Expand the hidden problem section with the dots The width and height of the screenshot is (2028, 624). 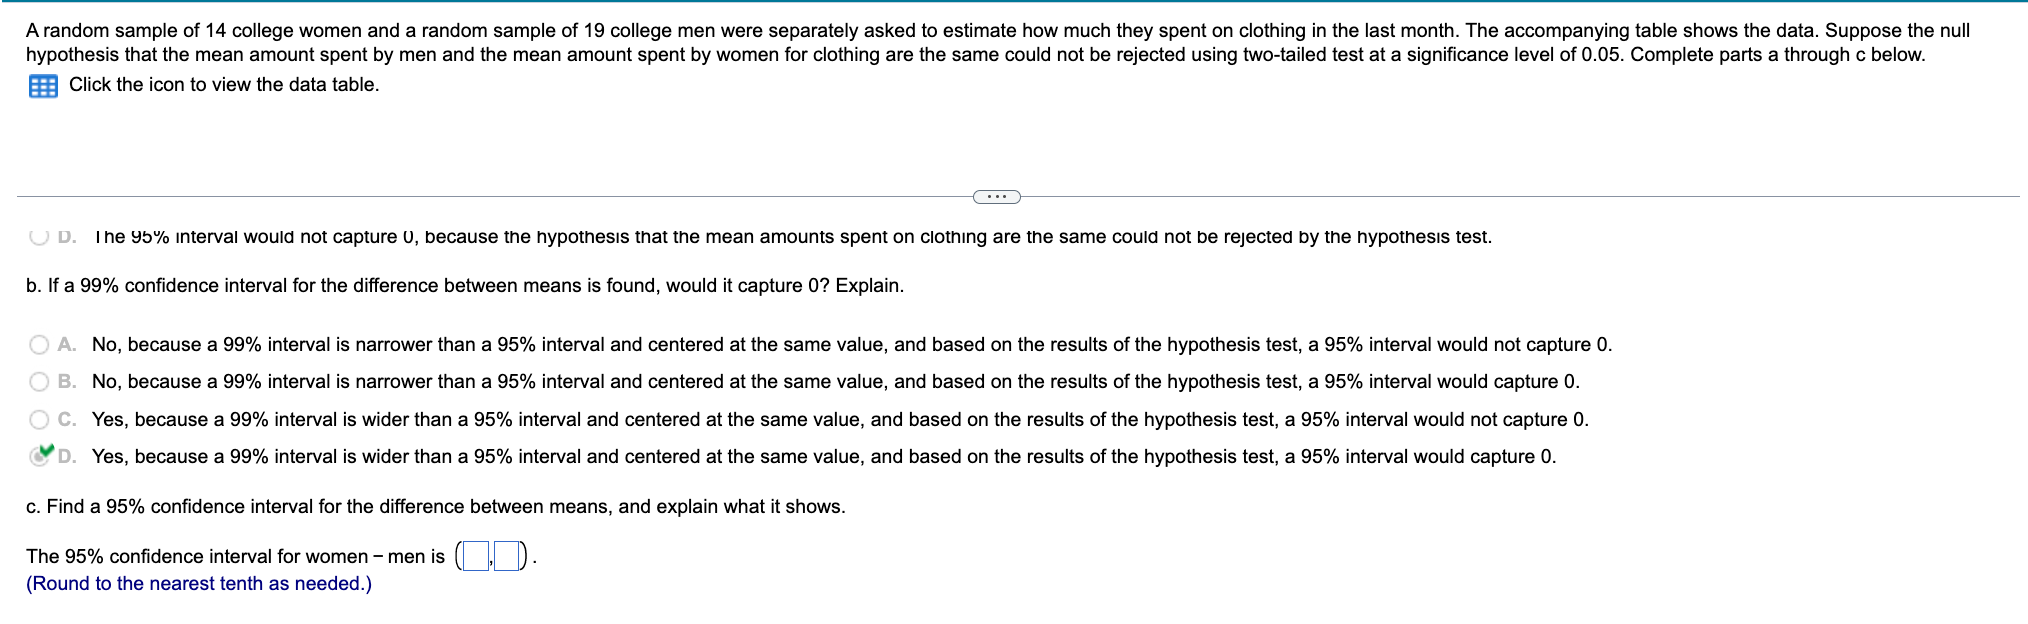[x=996, y=197]
